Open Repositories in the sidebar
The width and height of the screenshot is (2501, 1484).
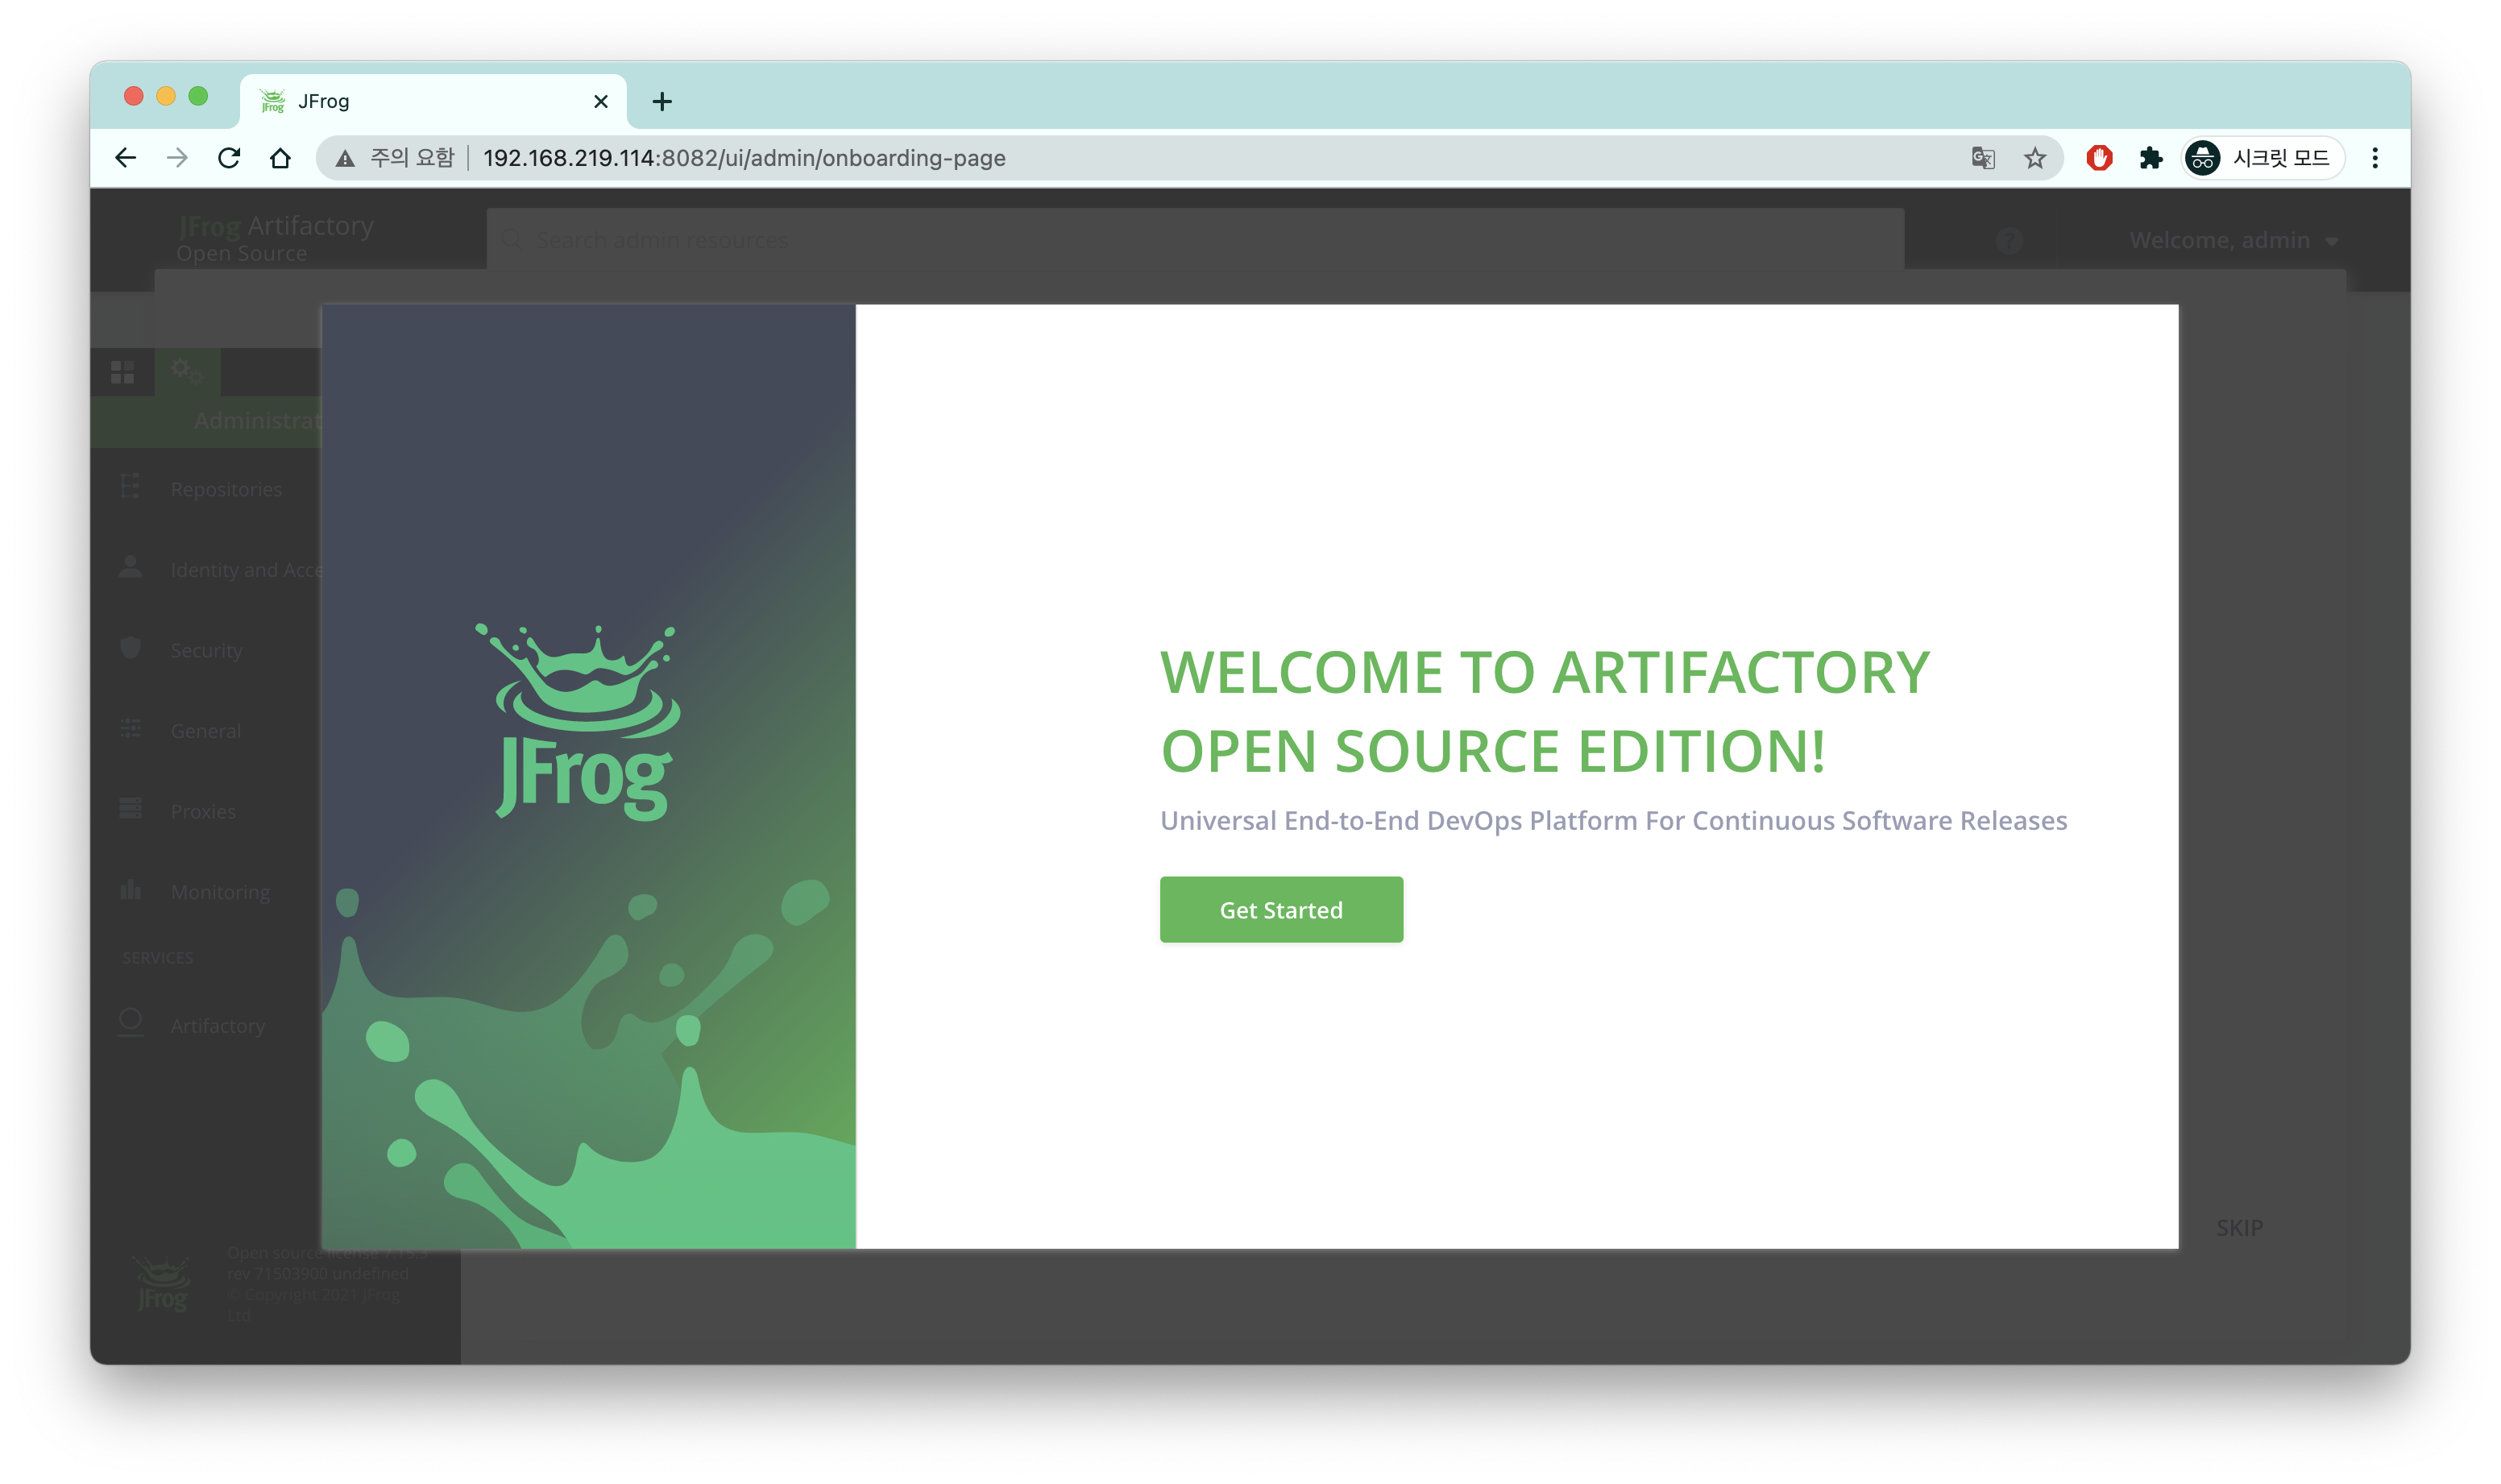tap(226, 489)
